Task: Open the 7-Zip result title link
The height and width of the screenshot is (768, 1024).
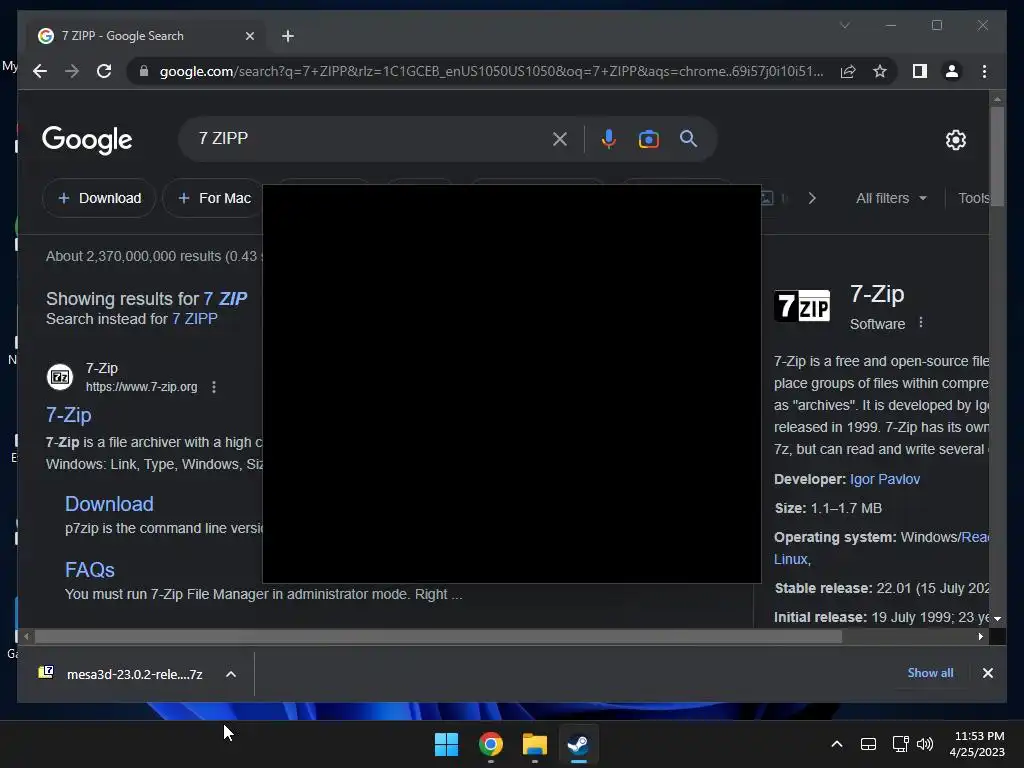Action: [x=69, y=415]
